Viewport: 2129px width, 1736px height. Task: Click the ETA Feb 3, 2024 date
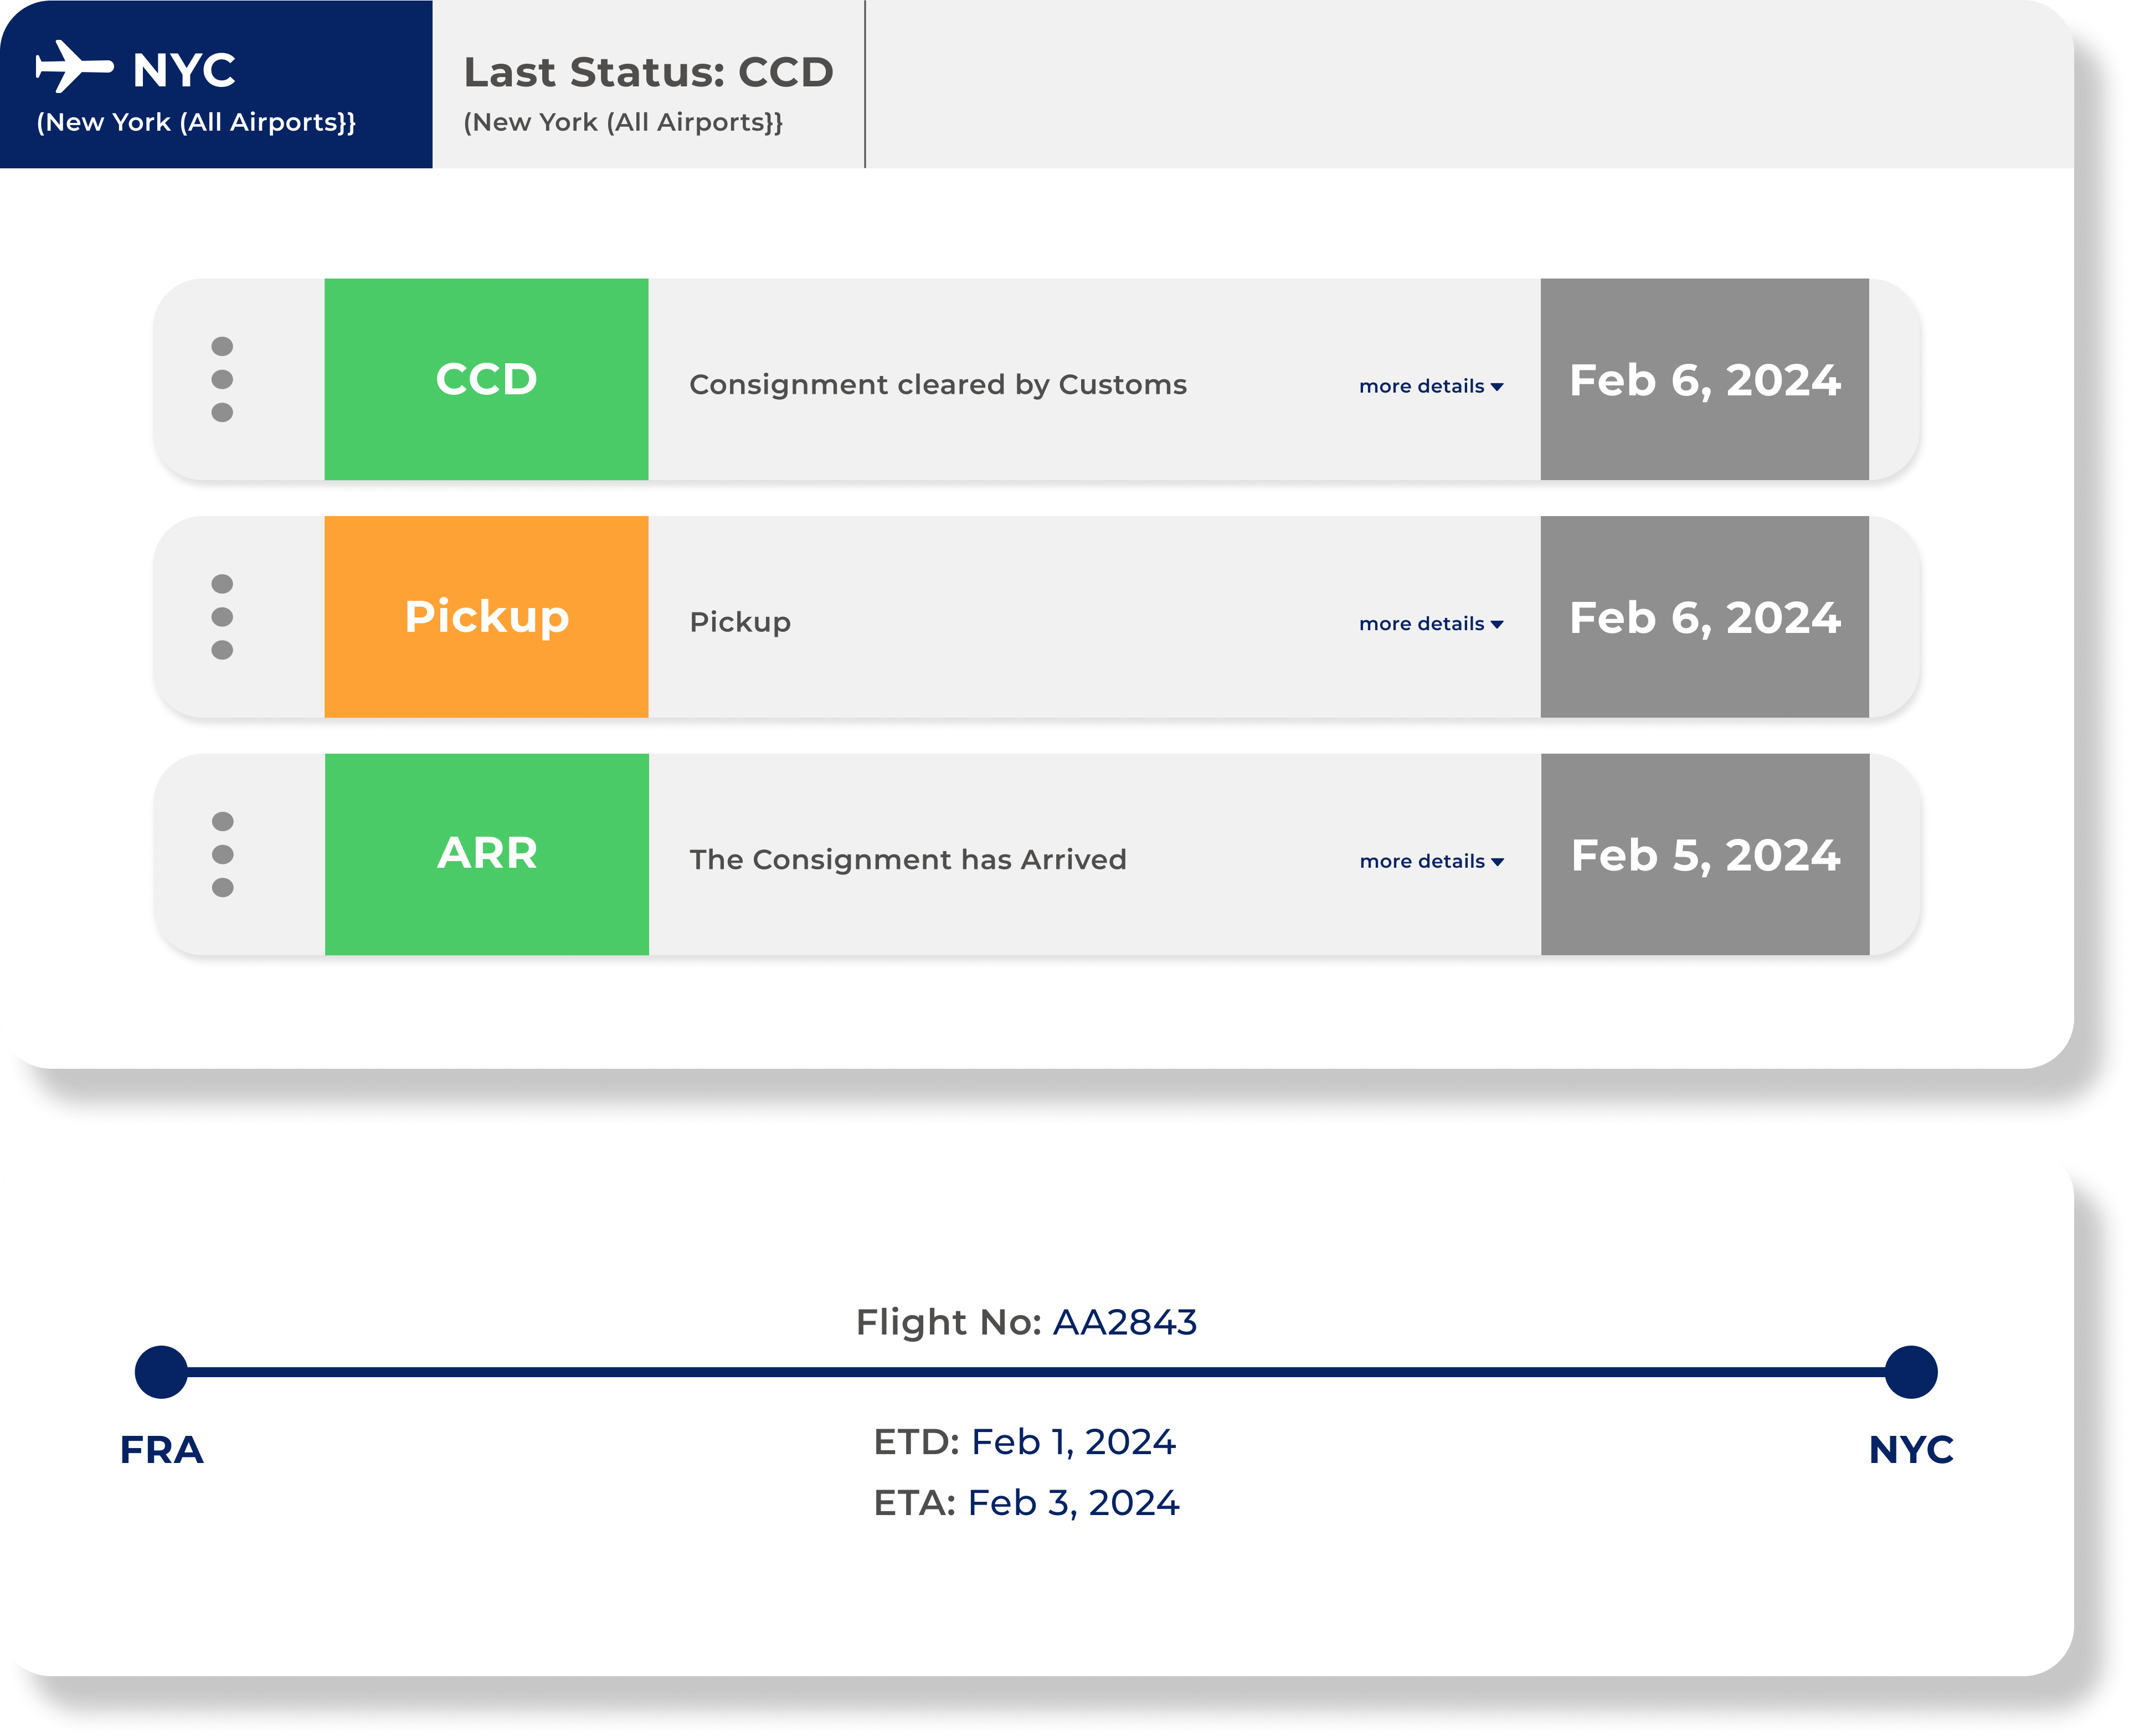[1074, 1503]
